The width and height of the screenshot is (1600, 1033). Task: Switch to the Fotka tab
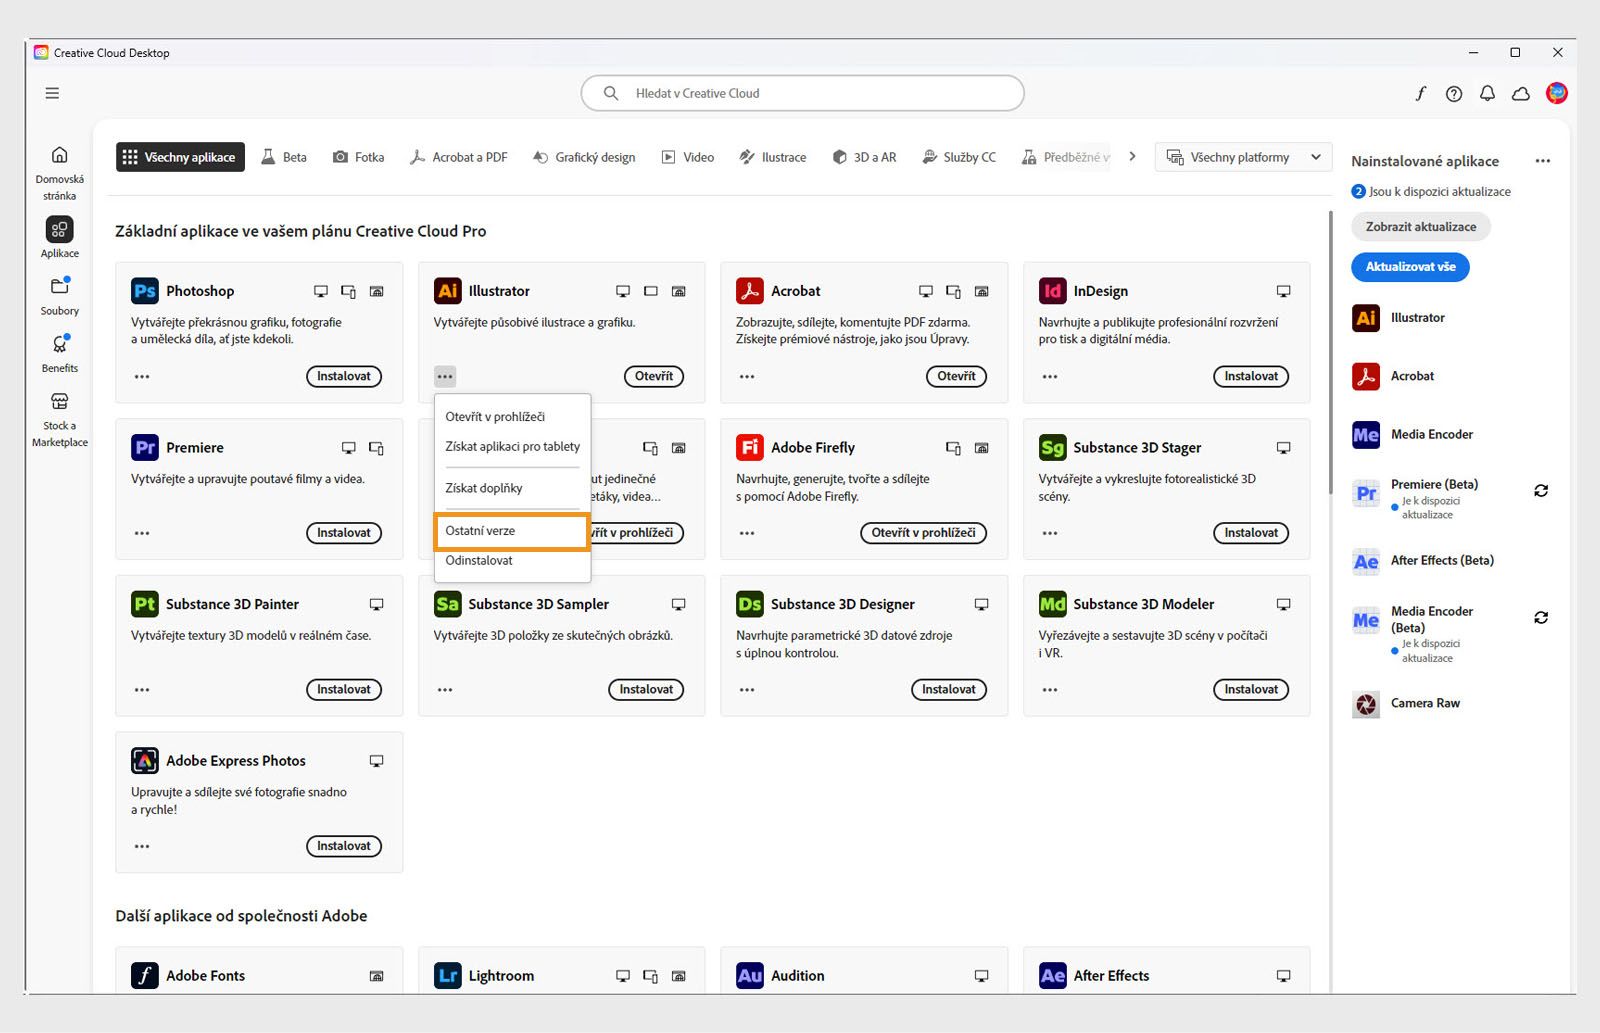359,157
